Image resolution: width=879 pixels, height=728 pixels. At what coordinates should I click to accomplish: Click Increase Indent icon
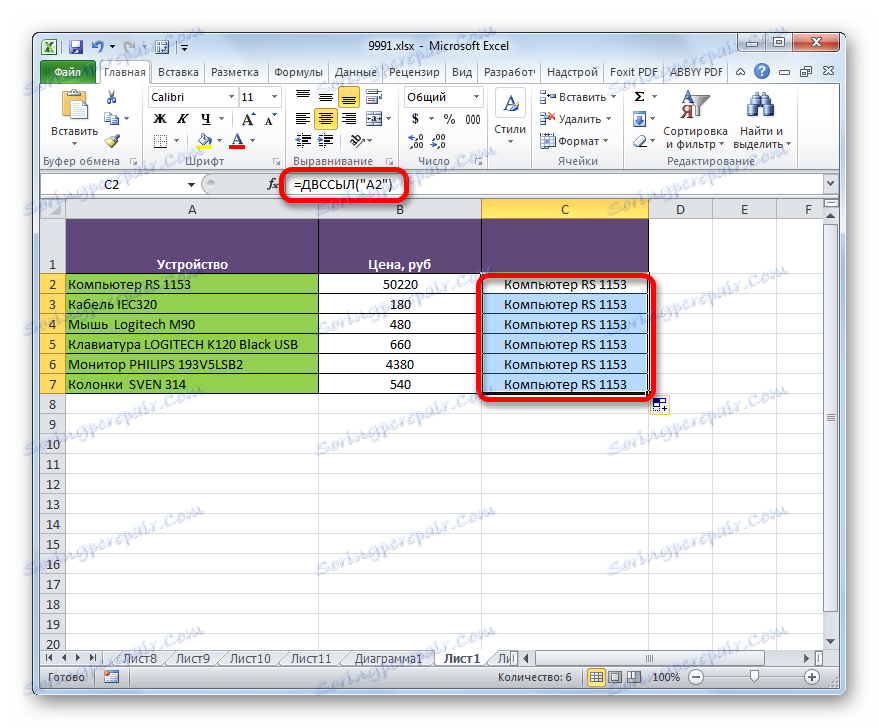pos(326,141)
